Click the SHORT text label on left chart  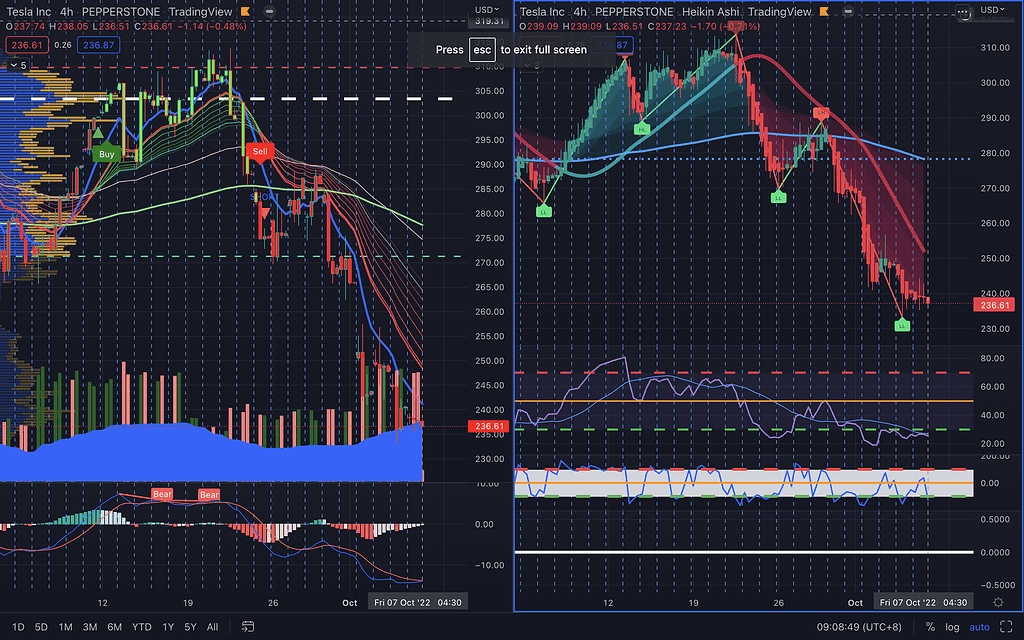[264, 197]
